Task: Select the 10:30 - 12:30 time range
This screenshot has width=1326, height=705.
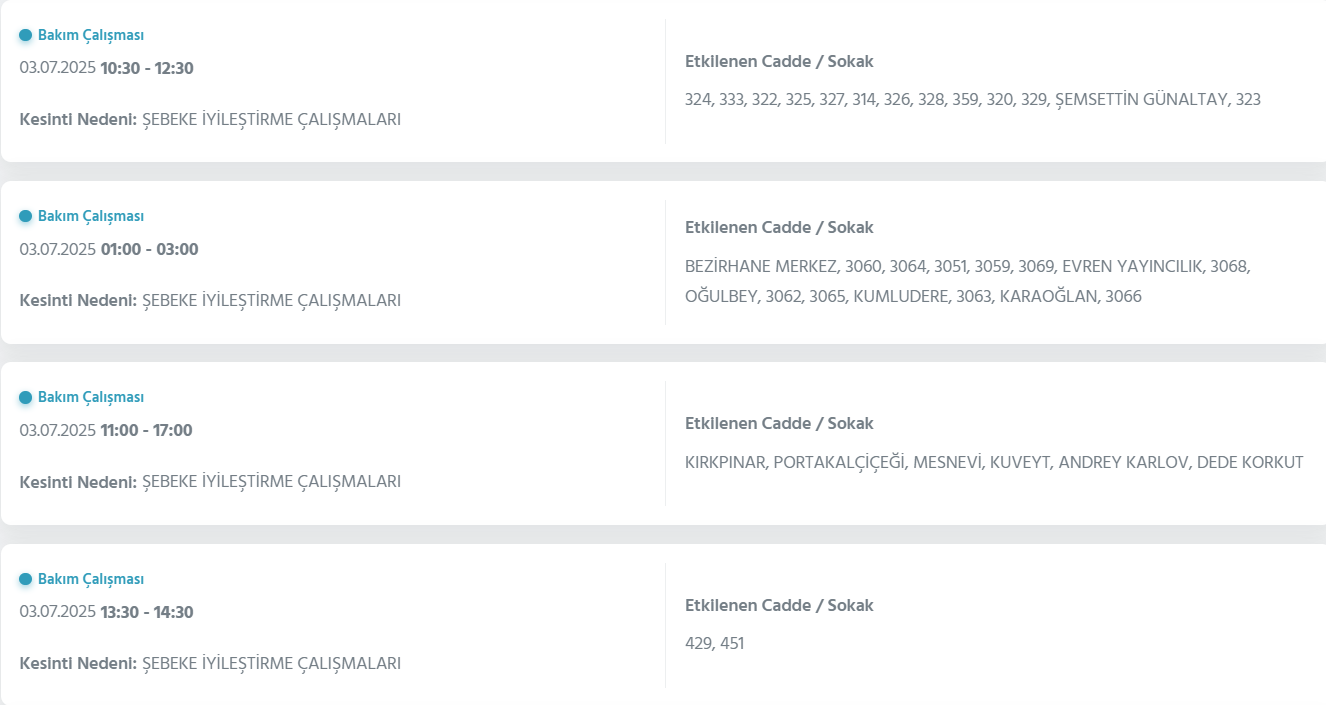Action: pos(147,69)
